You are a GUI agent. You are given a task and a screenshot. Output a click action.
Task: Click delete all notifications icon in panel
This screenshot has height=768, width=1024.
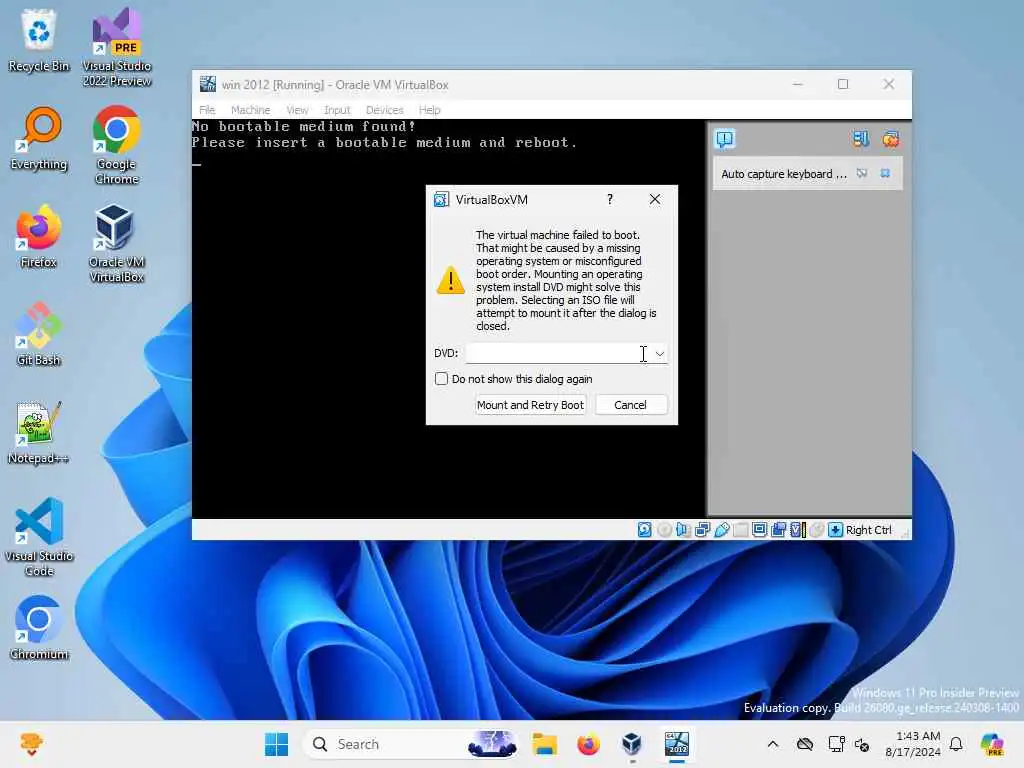(x=891, y=139)
